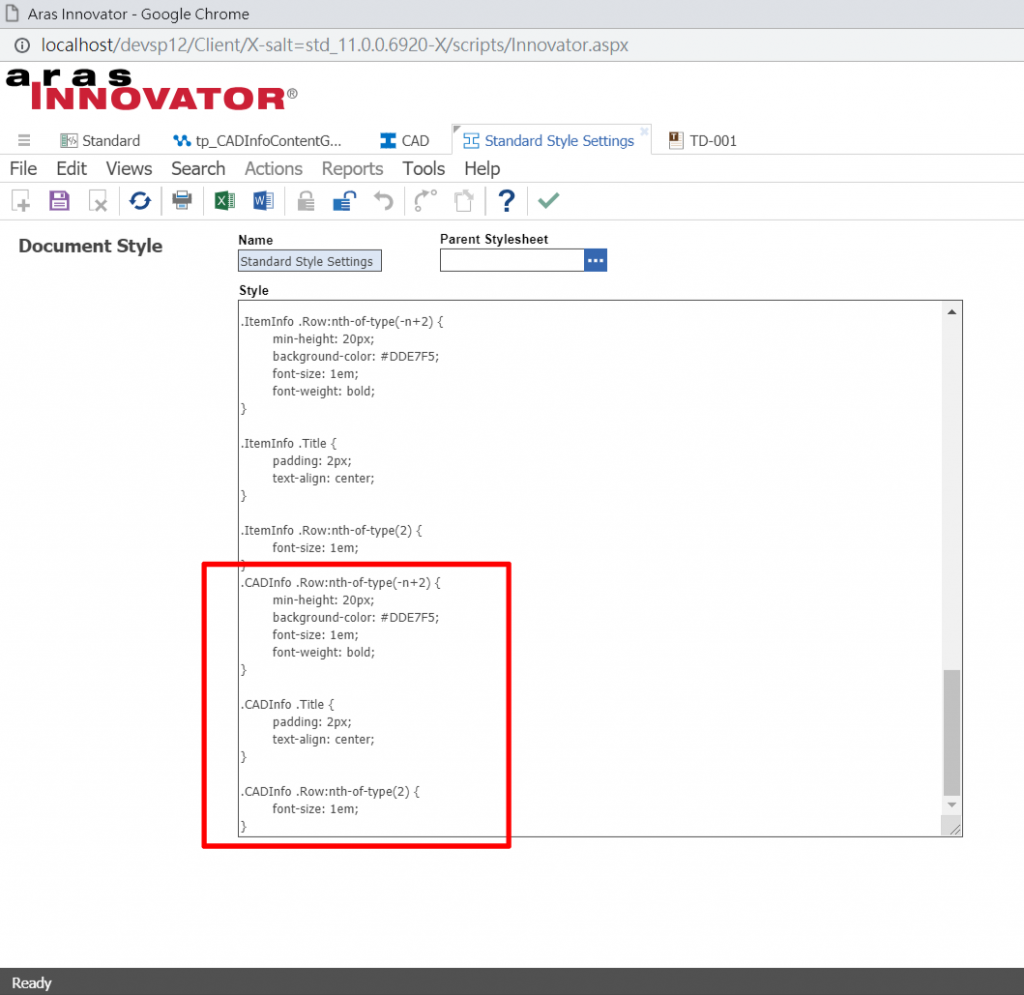Viewport: 1024px width, 995px height.
Task: Save the document style with the purple disk icon
Action: tap(59, 200)
